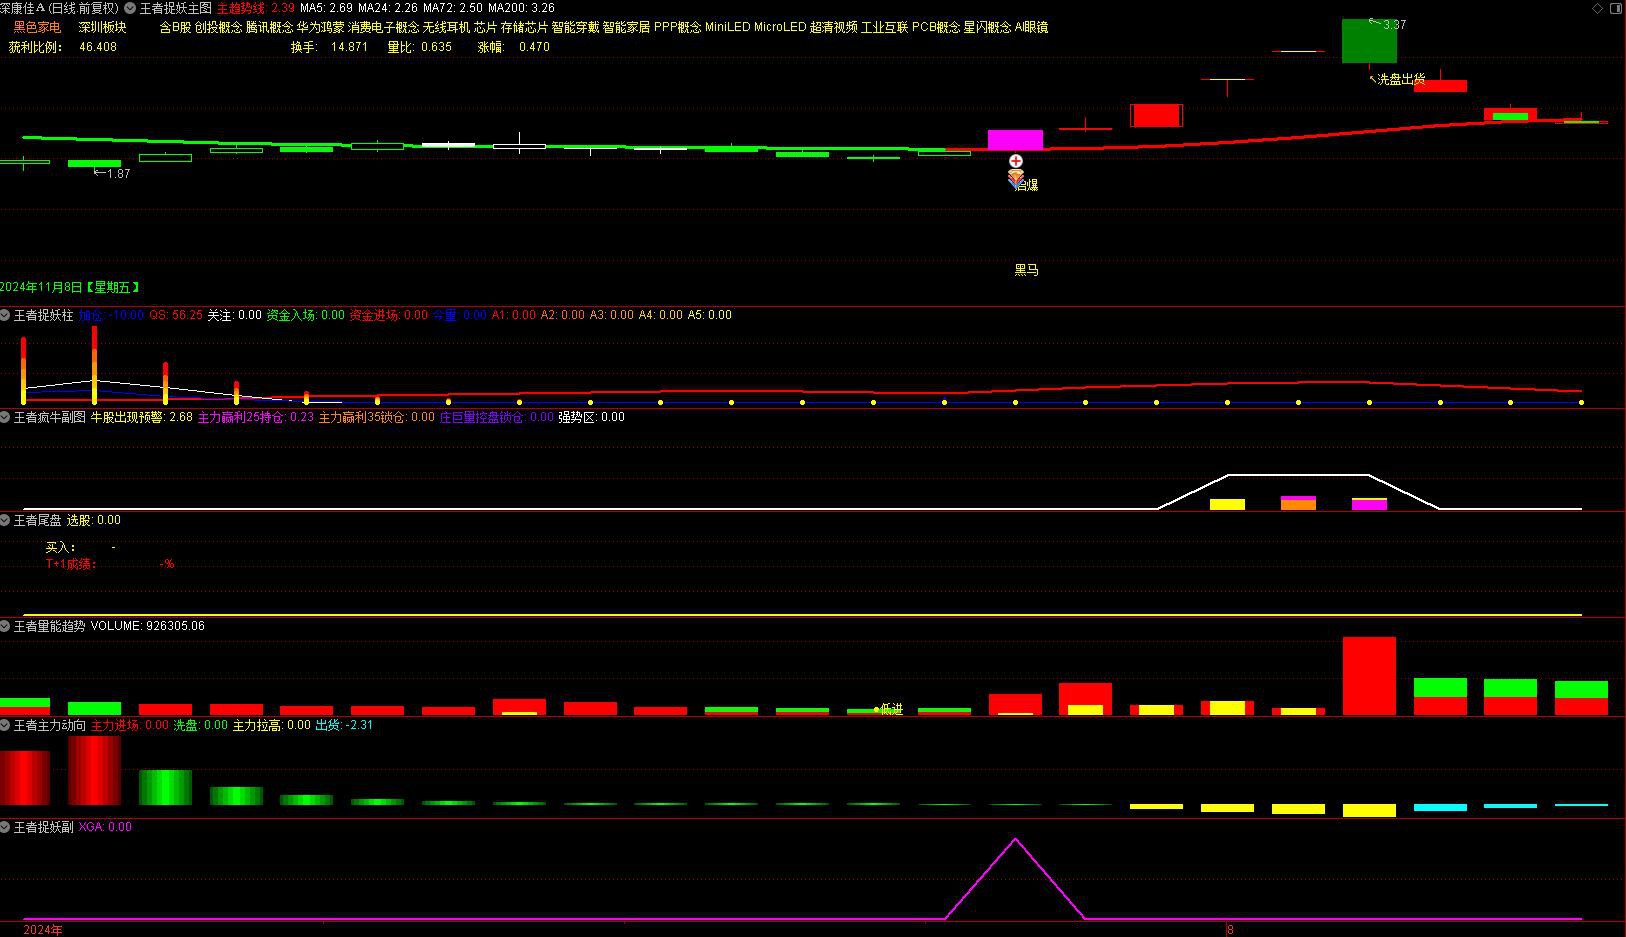Click the 智能穿戴 concept tag
Image resolution: width=1626 pixels, height=937 pixels.
[575, 28]
